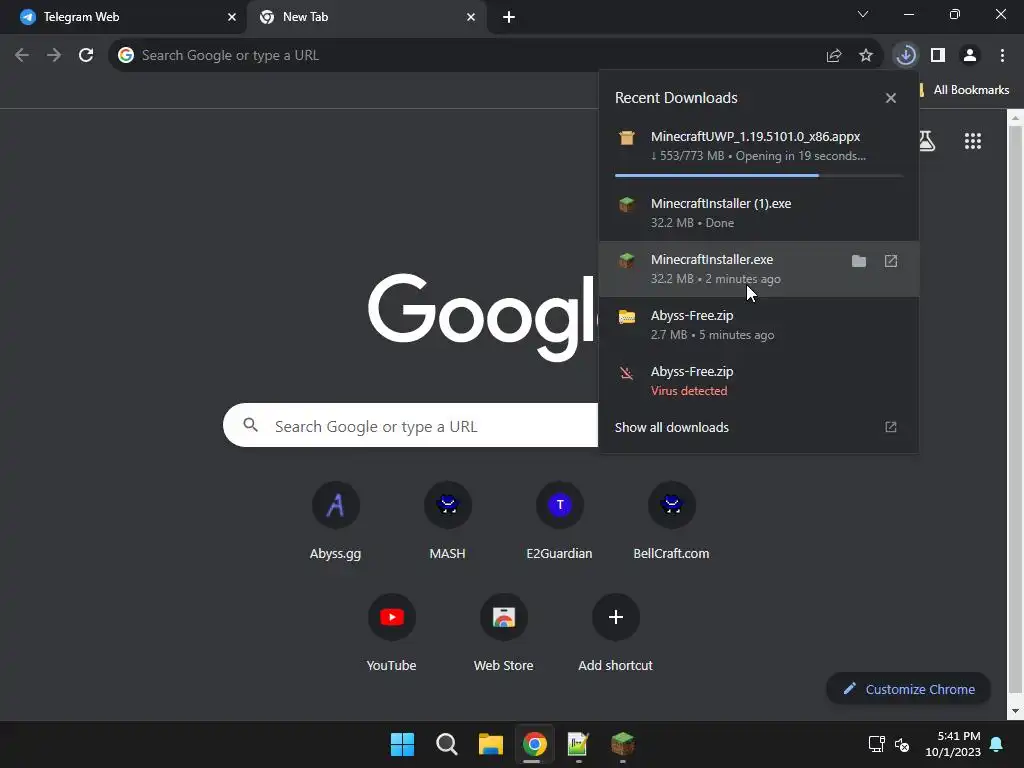Viewport: 1024px width, 768px height.
Task: Click the share page icon
Action: tap(833, 56)
